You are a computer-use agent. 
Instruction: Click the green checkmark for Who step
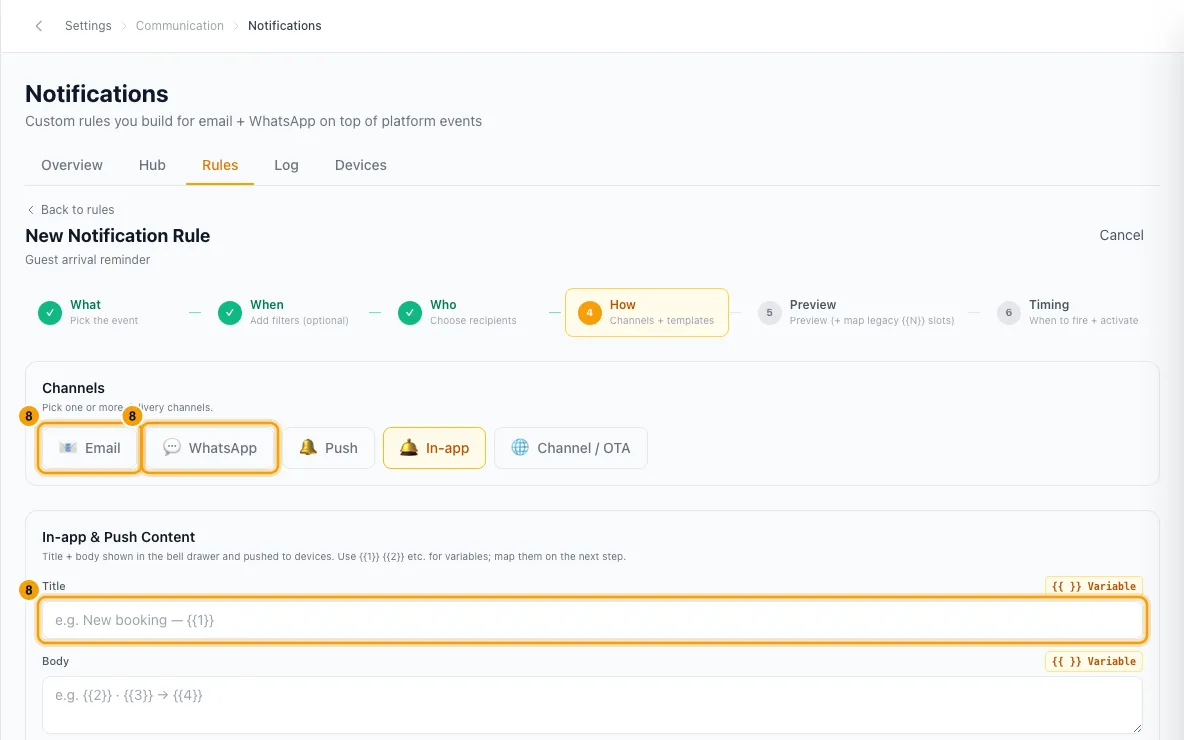click(x=409, y=313)
